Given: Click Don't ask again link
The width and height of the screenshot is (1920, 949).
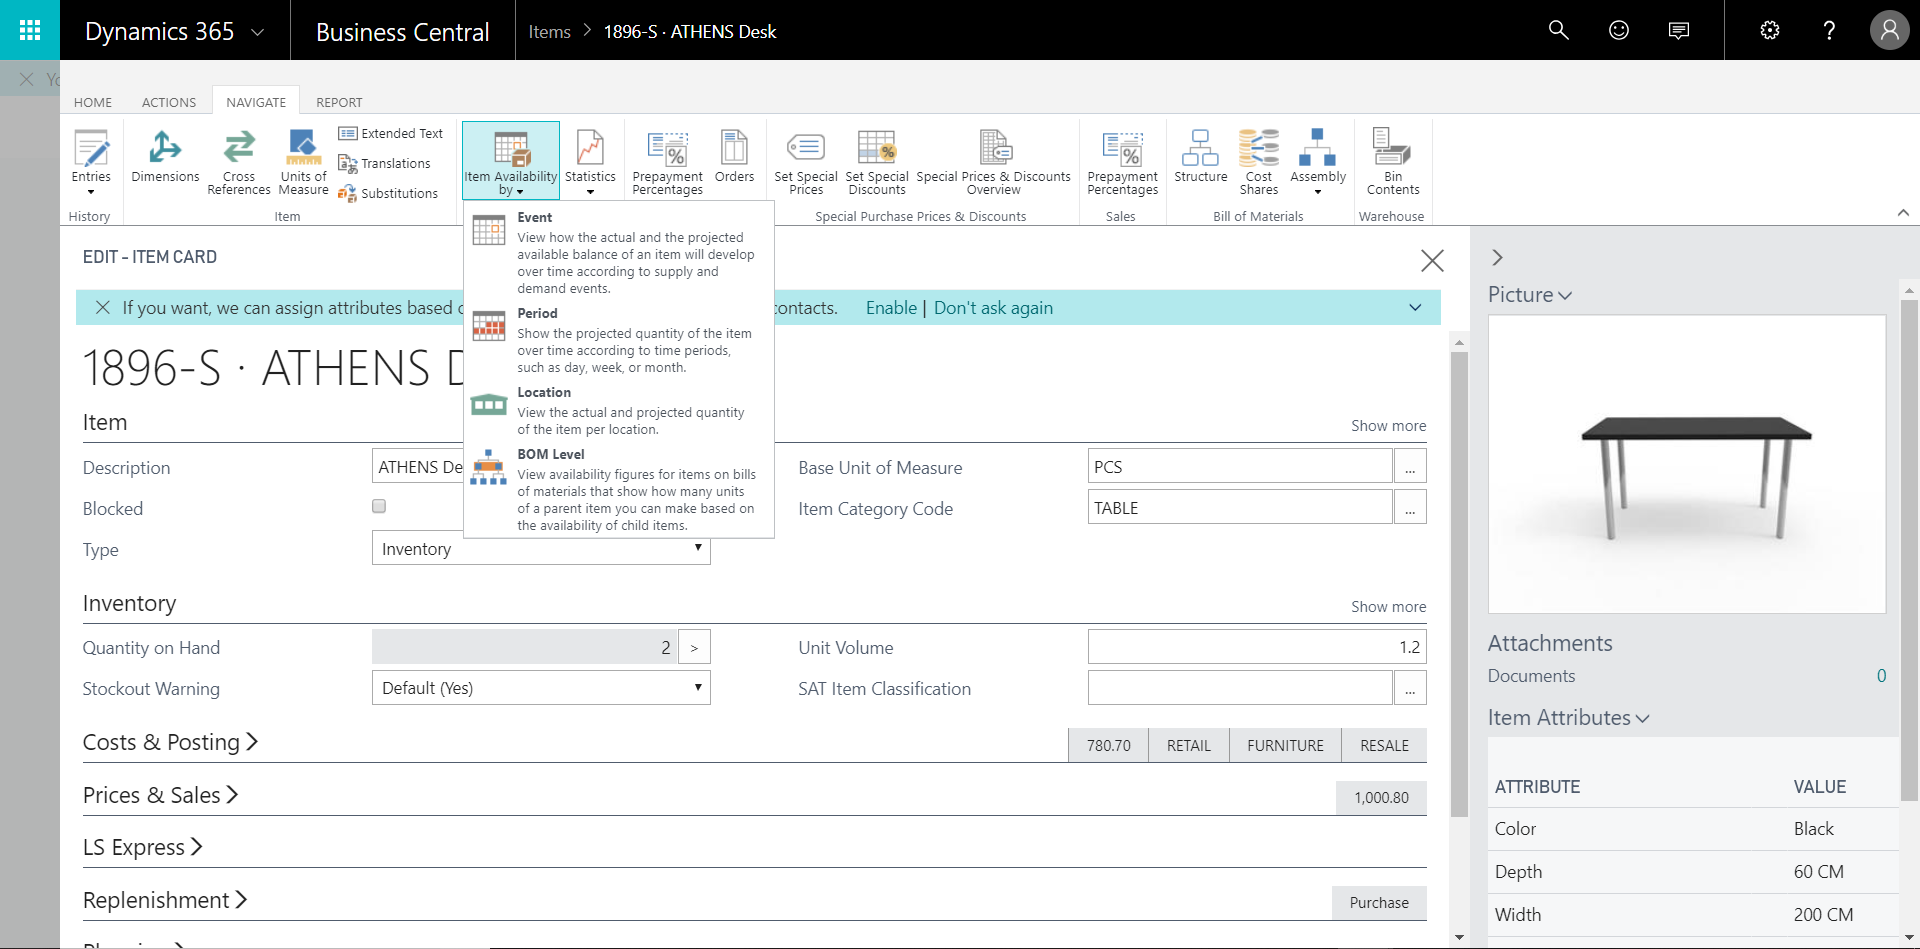Looking at the screenshot, I should point(993,308).
